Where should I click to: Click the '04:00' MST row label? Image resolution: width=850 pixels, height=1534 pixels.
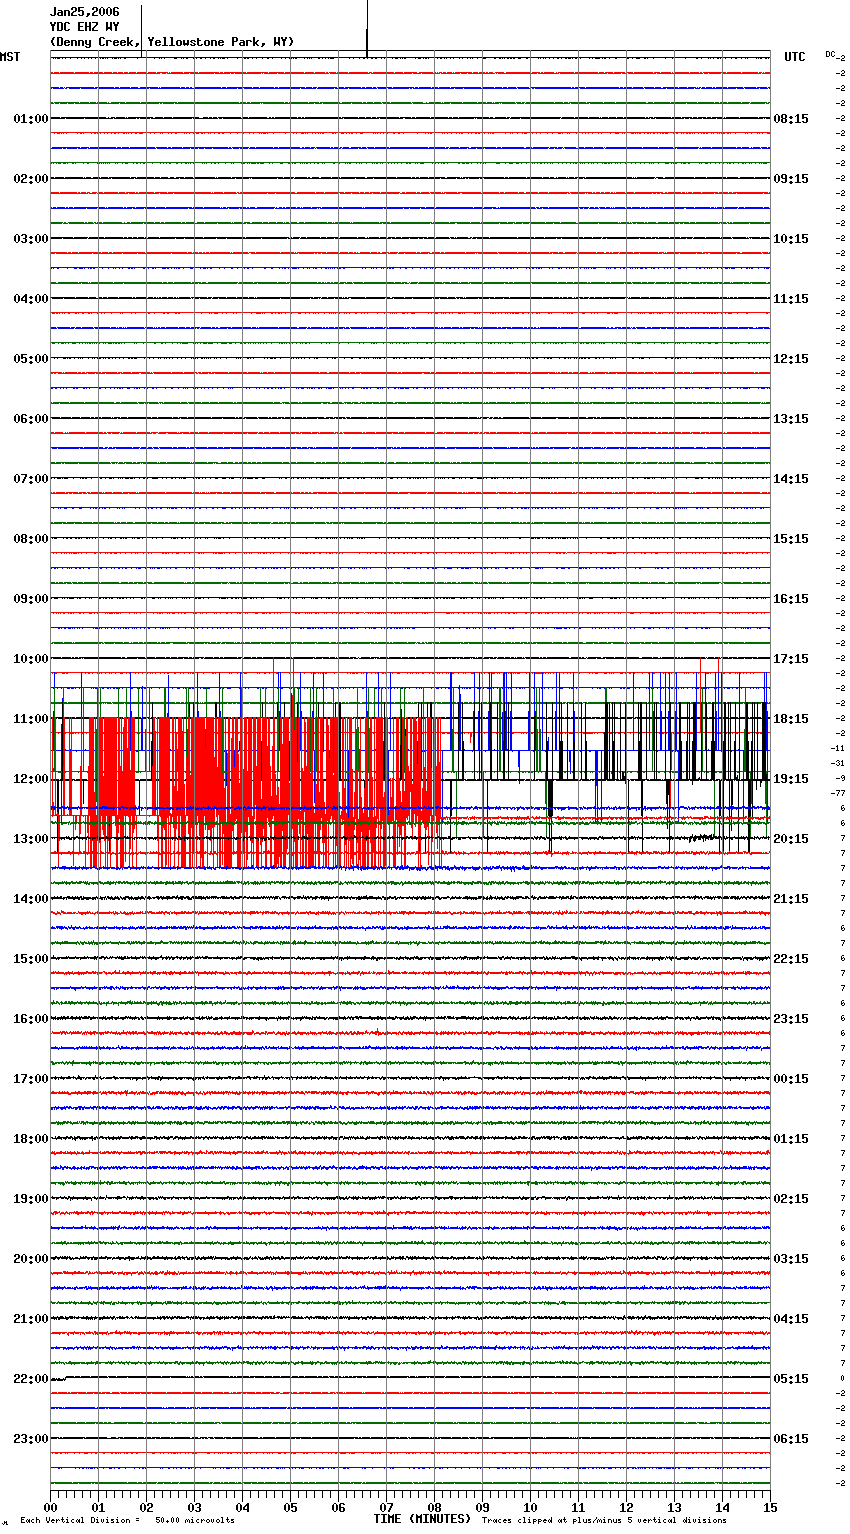31,299
